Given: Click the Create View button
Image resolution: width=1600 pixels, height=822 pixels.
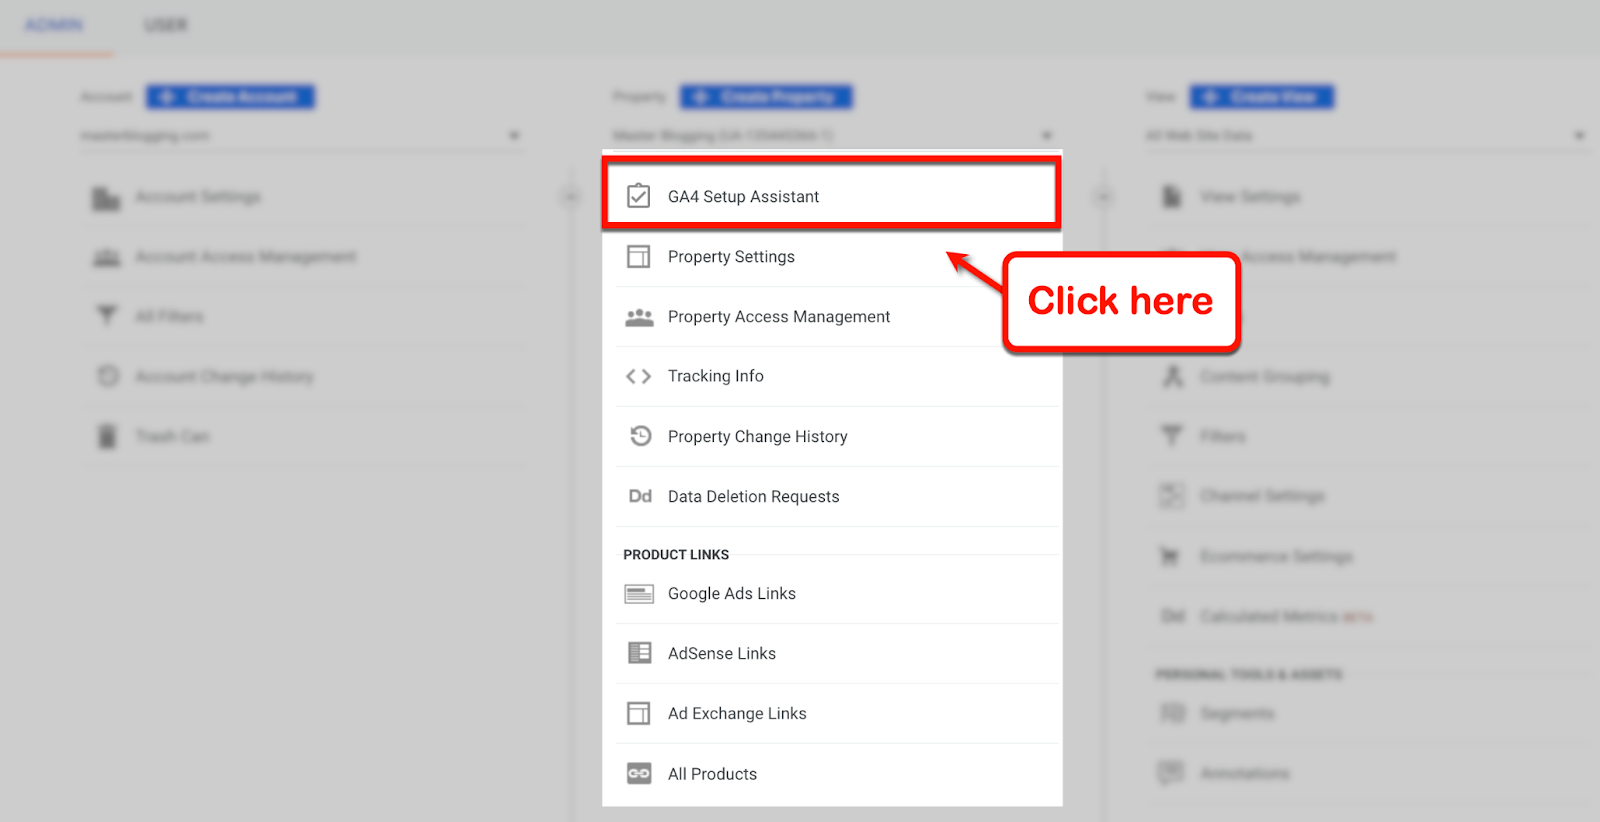Looking at the screenshot, I should [x=1261, y=97].
